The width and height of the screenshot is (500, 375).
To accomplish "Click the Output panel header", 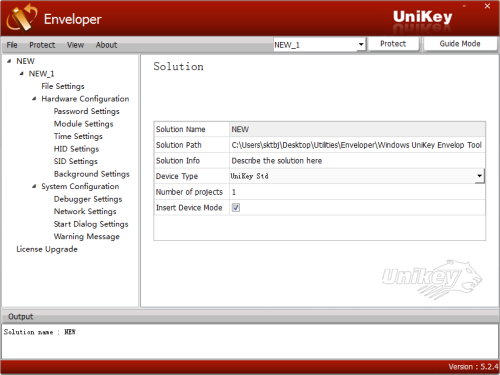I will 250,316.
